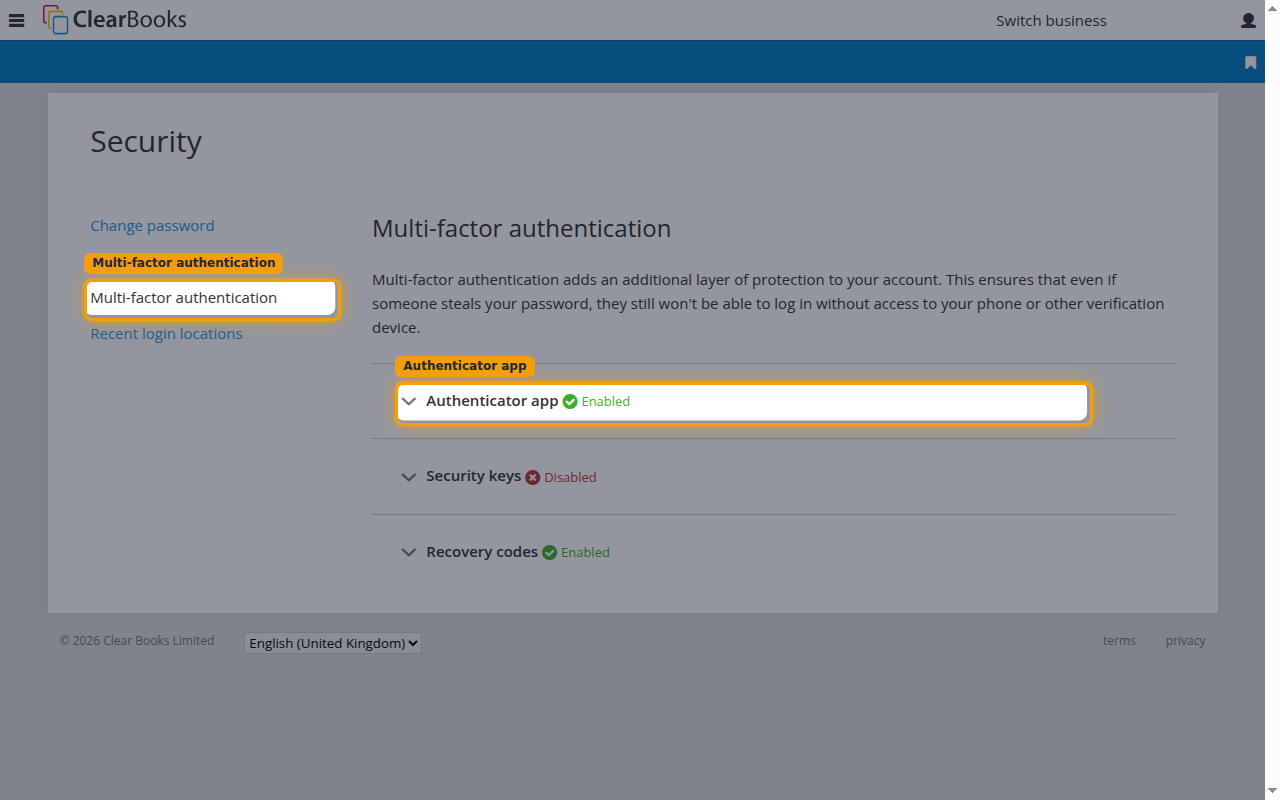The width and height of the screenshot is (1280, 800).
Task: Open the privacy link in footer
Action: pos(1185,641)
